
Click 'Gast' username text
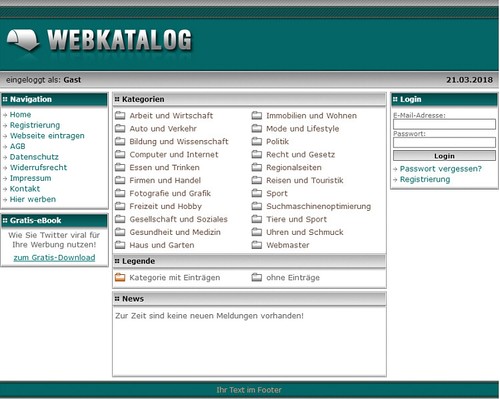pyautogui.click(x=72, y=80)
